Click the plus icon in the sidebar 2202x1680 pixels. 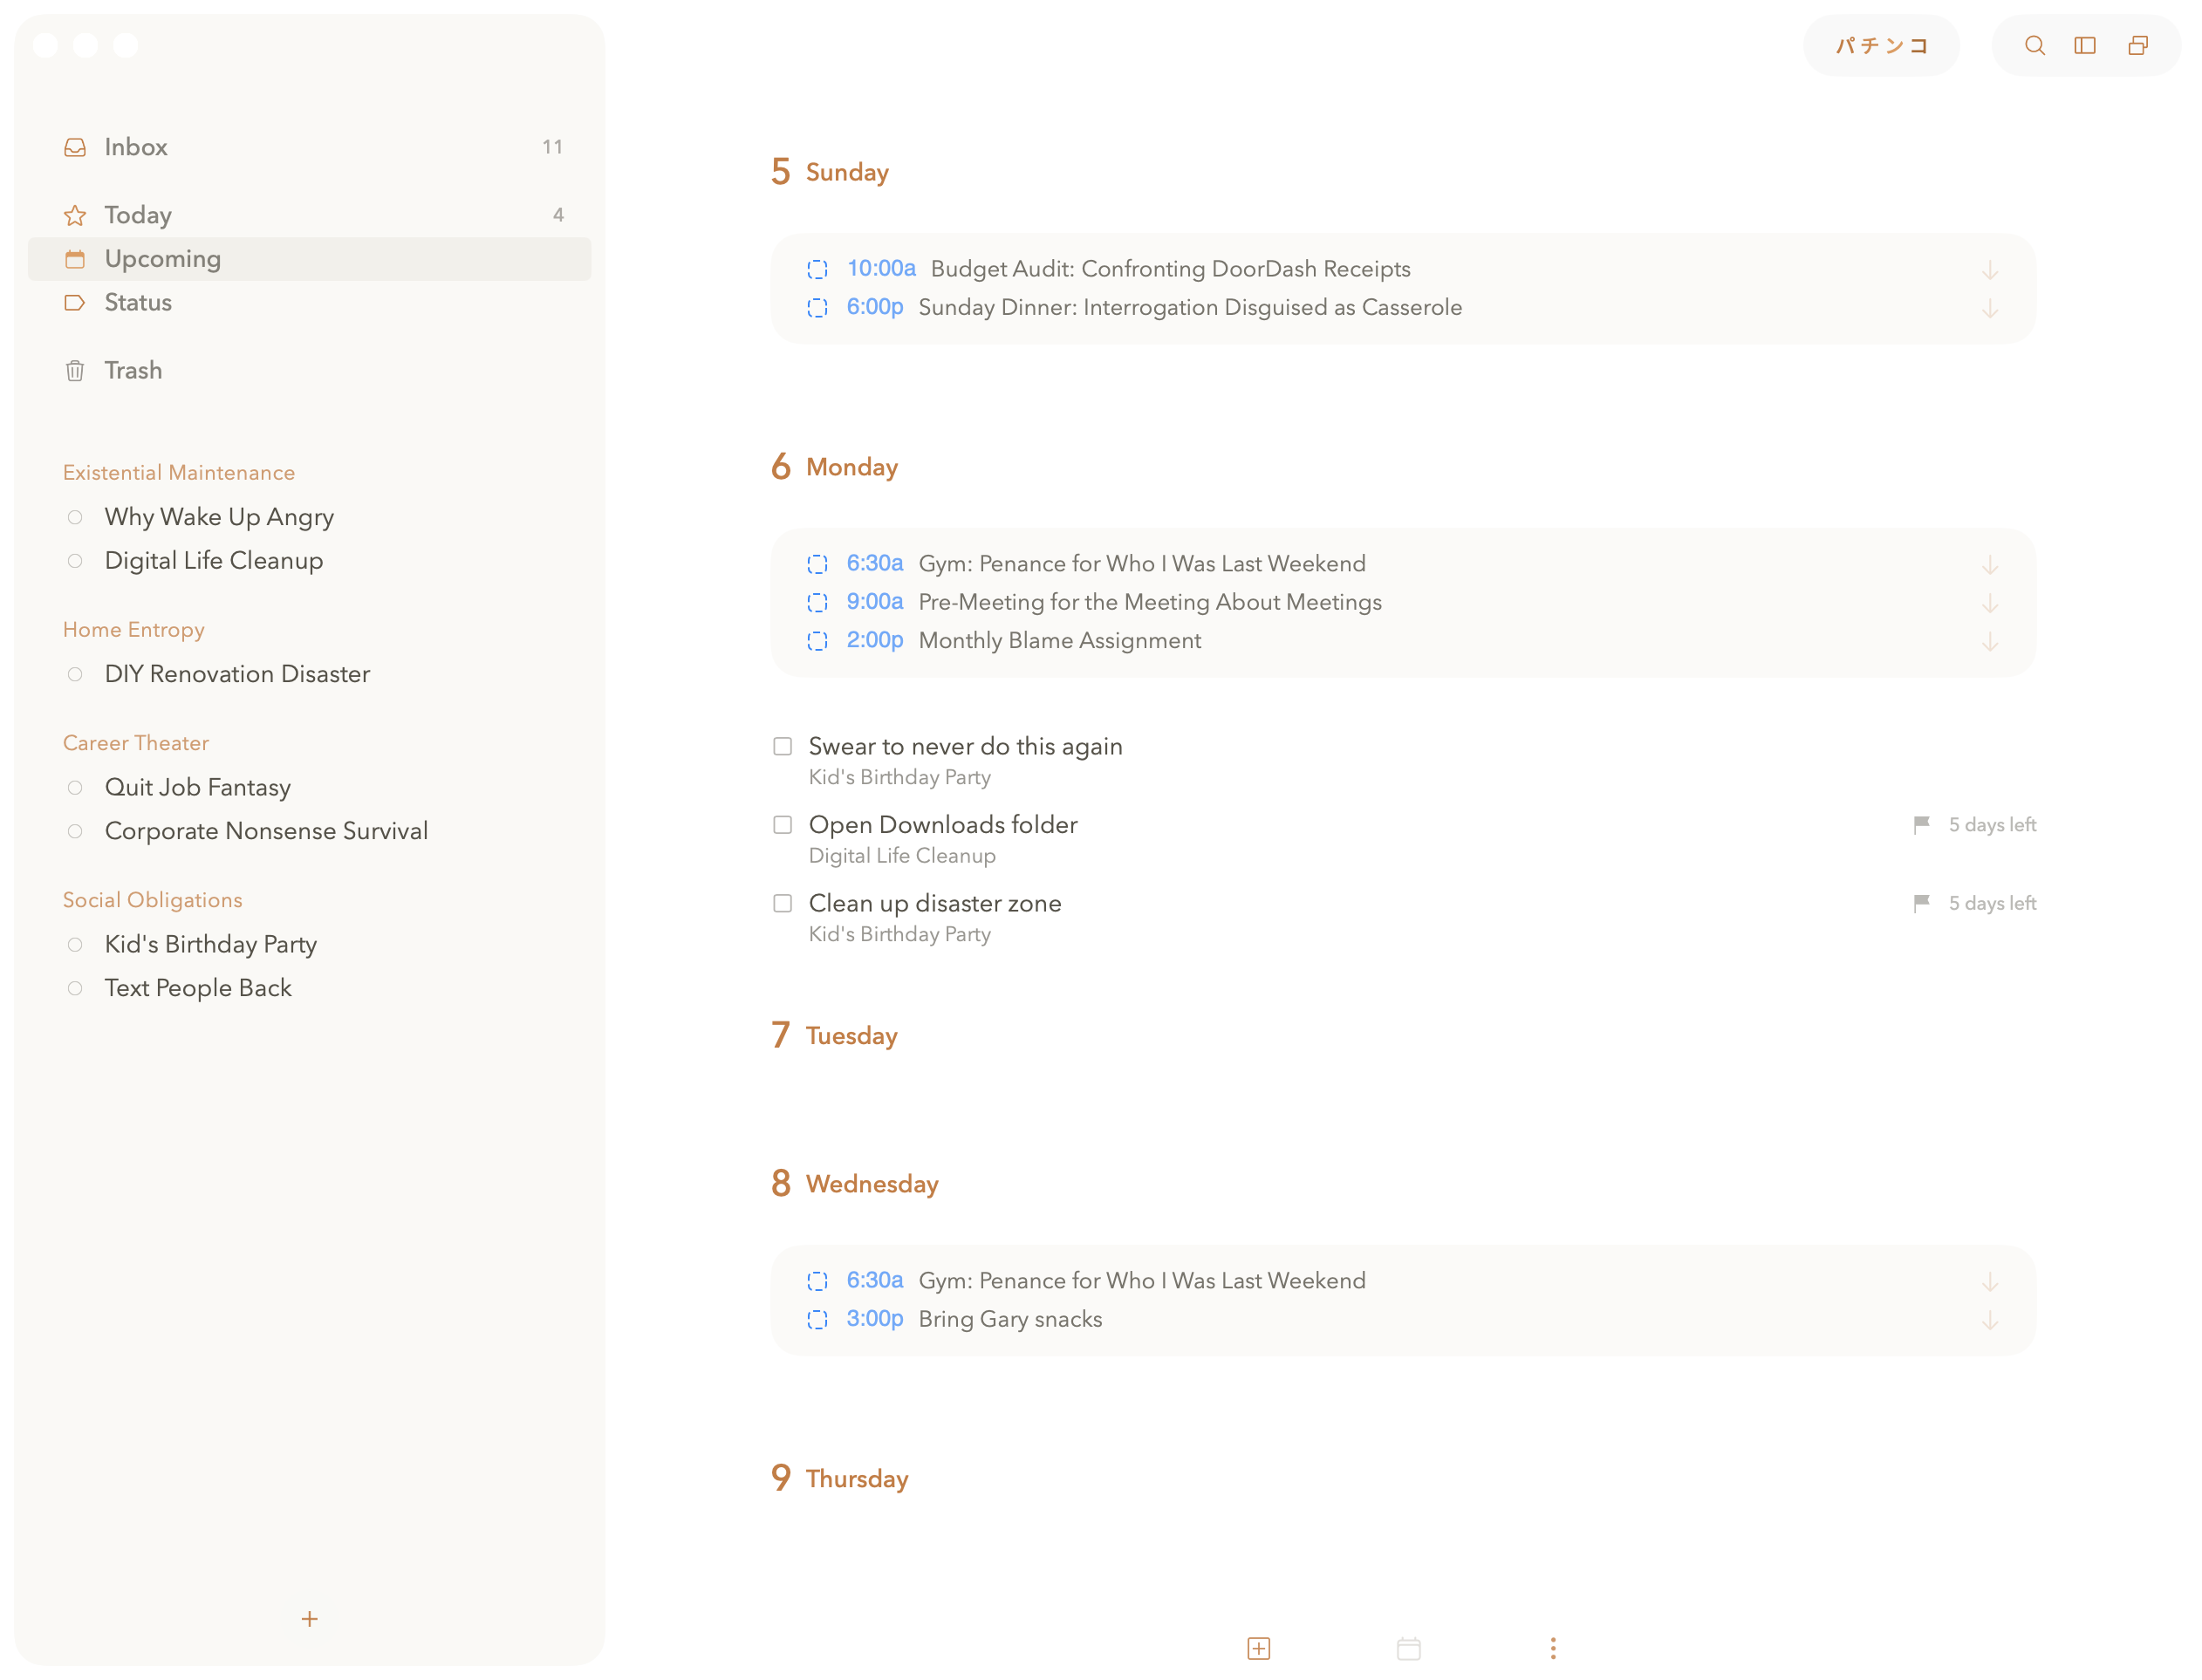(x=309, y=1618)
